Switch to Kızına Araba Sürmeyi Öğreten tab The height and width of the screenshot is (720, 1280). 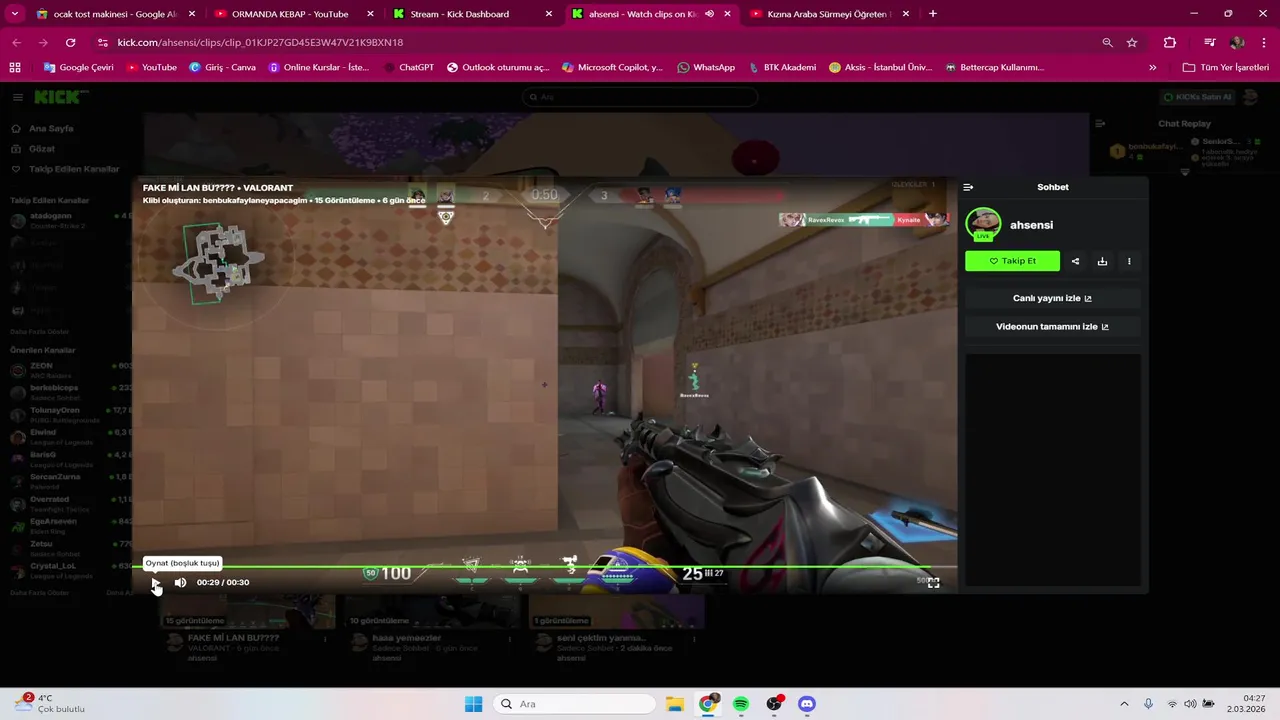click(x=828, y=14)
